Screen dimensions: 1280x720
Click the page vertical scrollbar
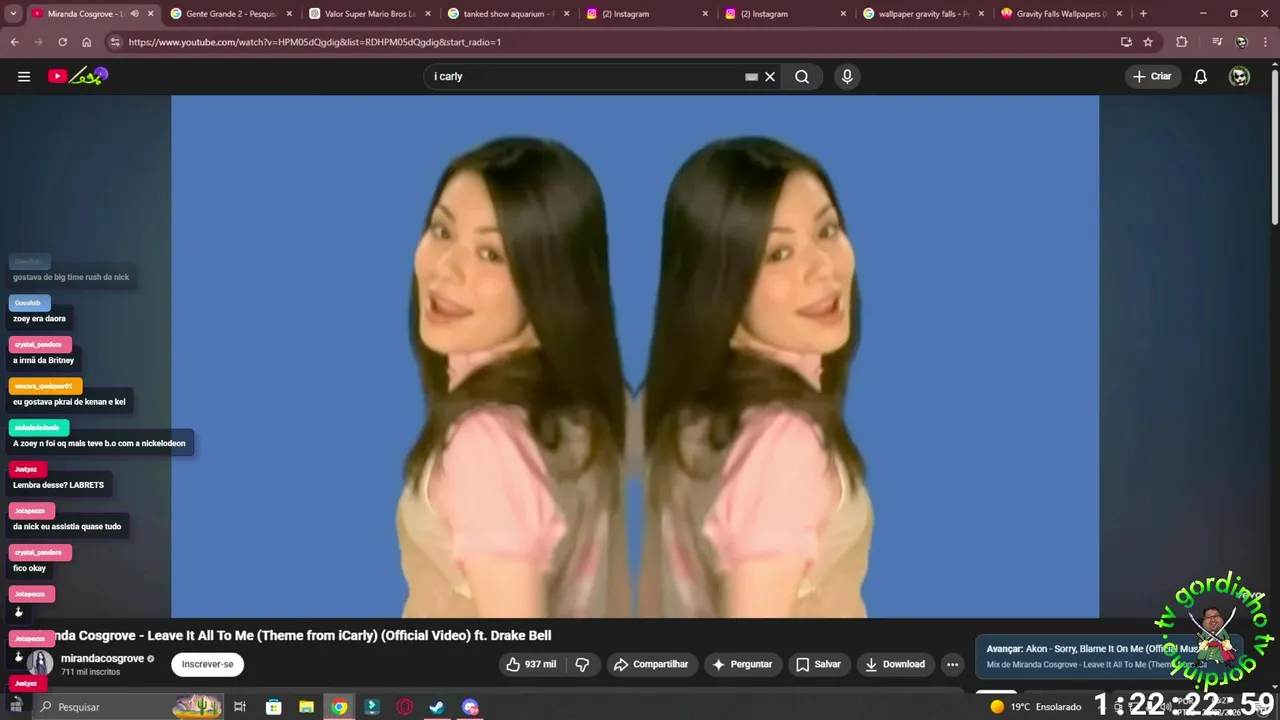1274,145
